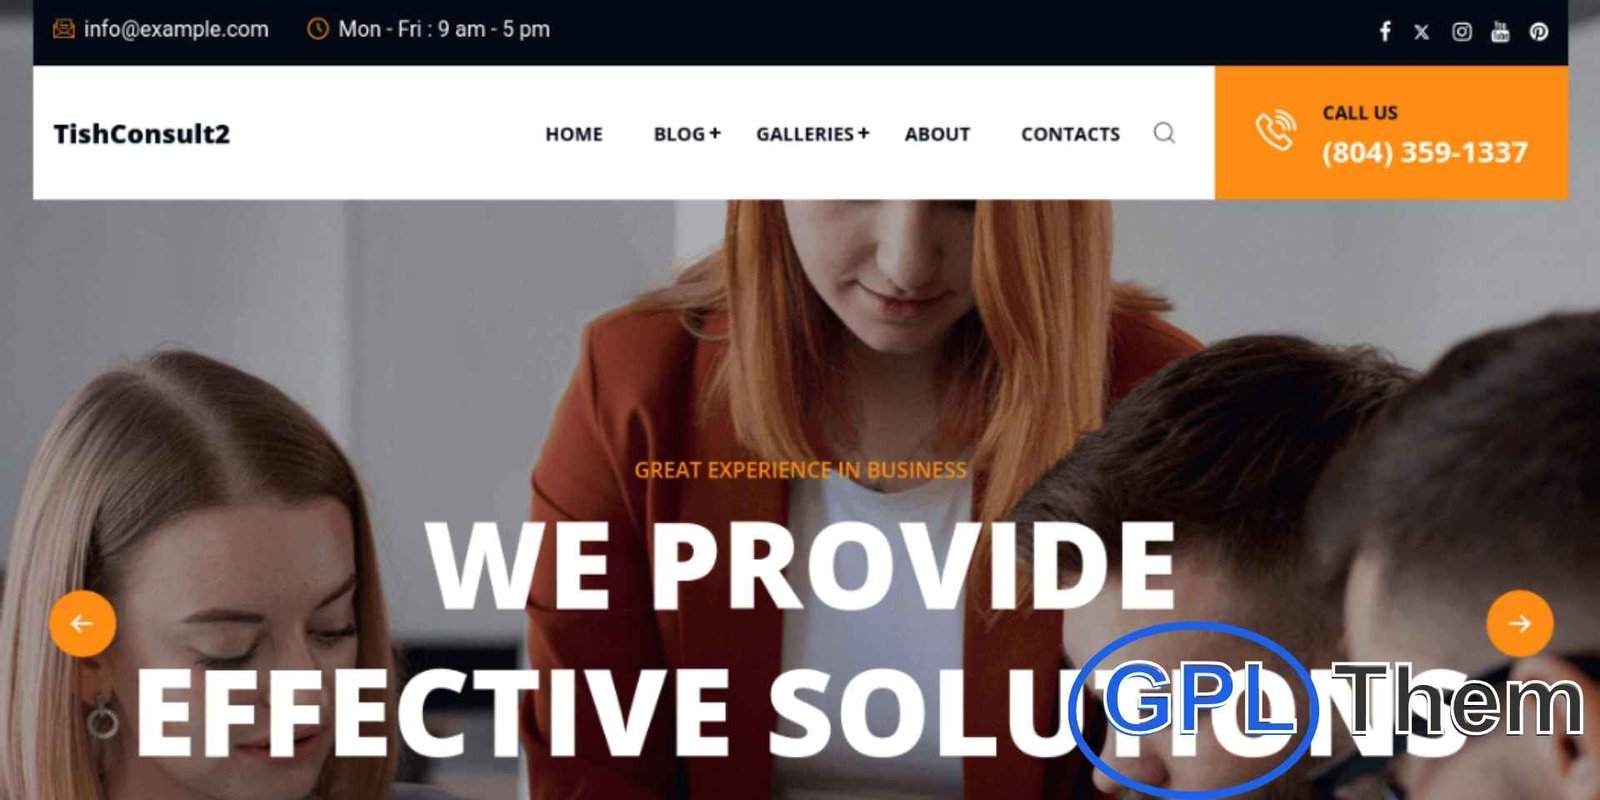Click the TishConsult2 site logo
This screenshot has width=1600, height=800.
tap(141, 134)
